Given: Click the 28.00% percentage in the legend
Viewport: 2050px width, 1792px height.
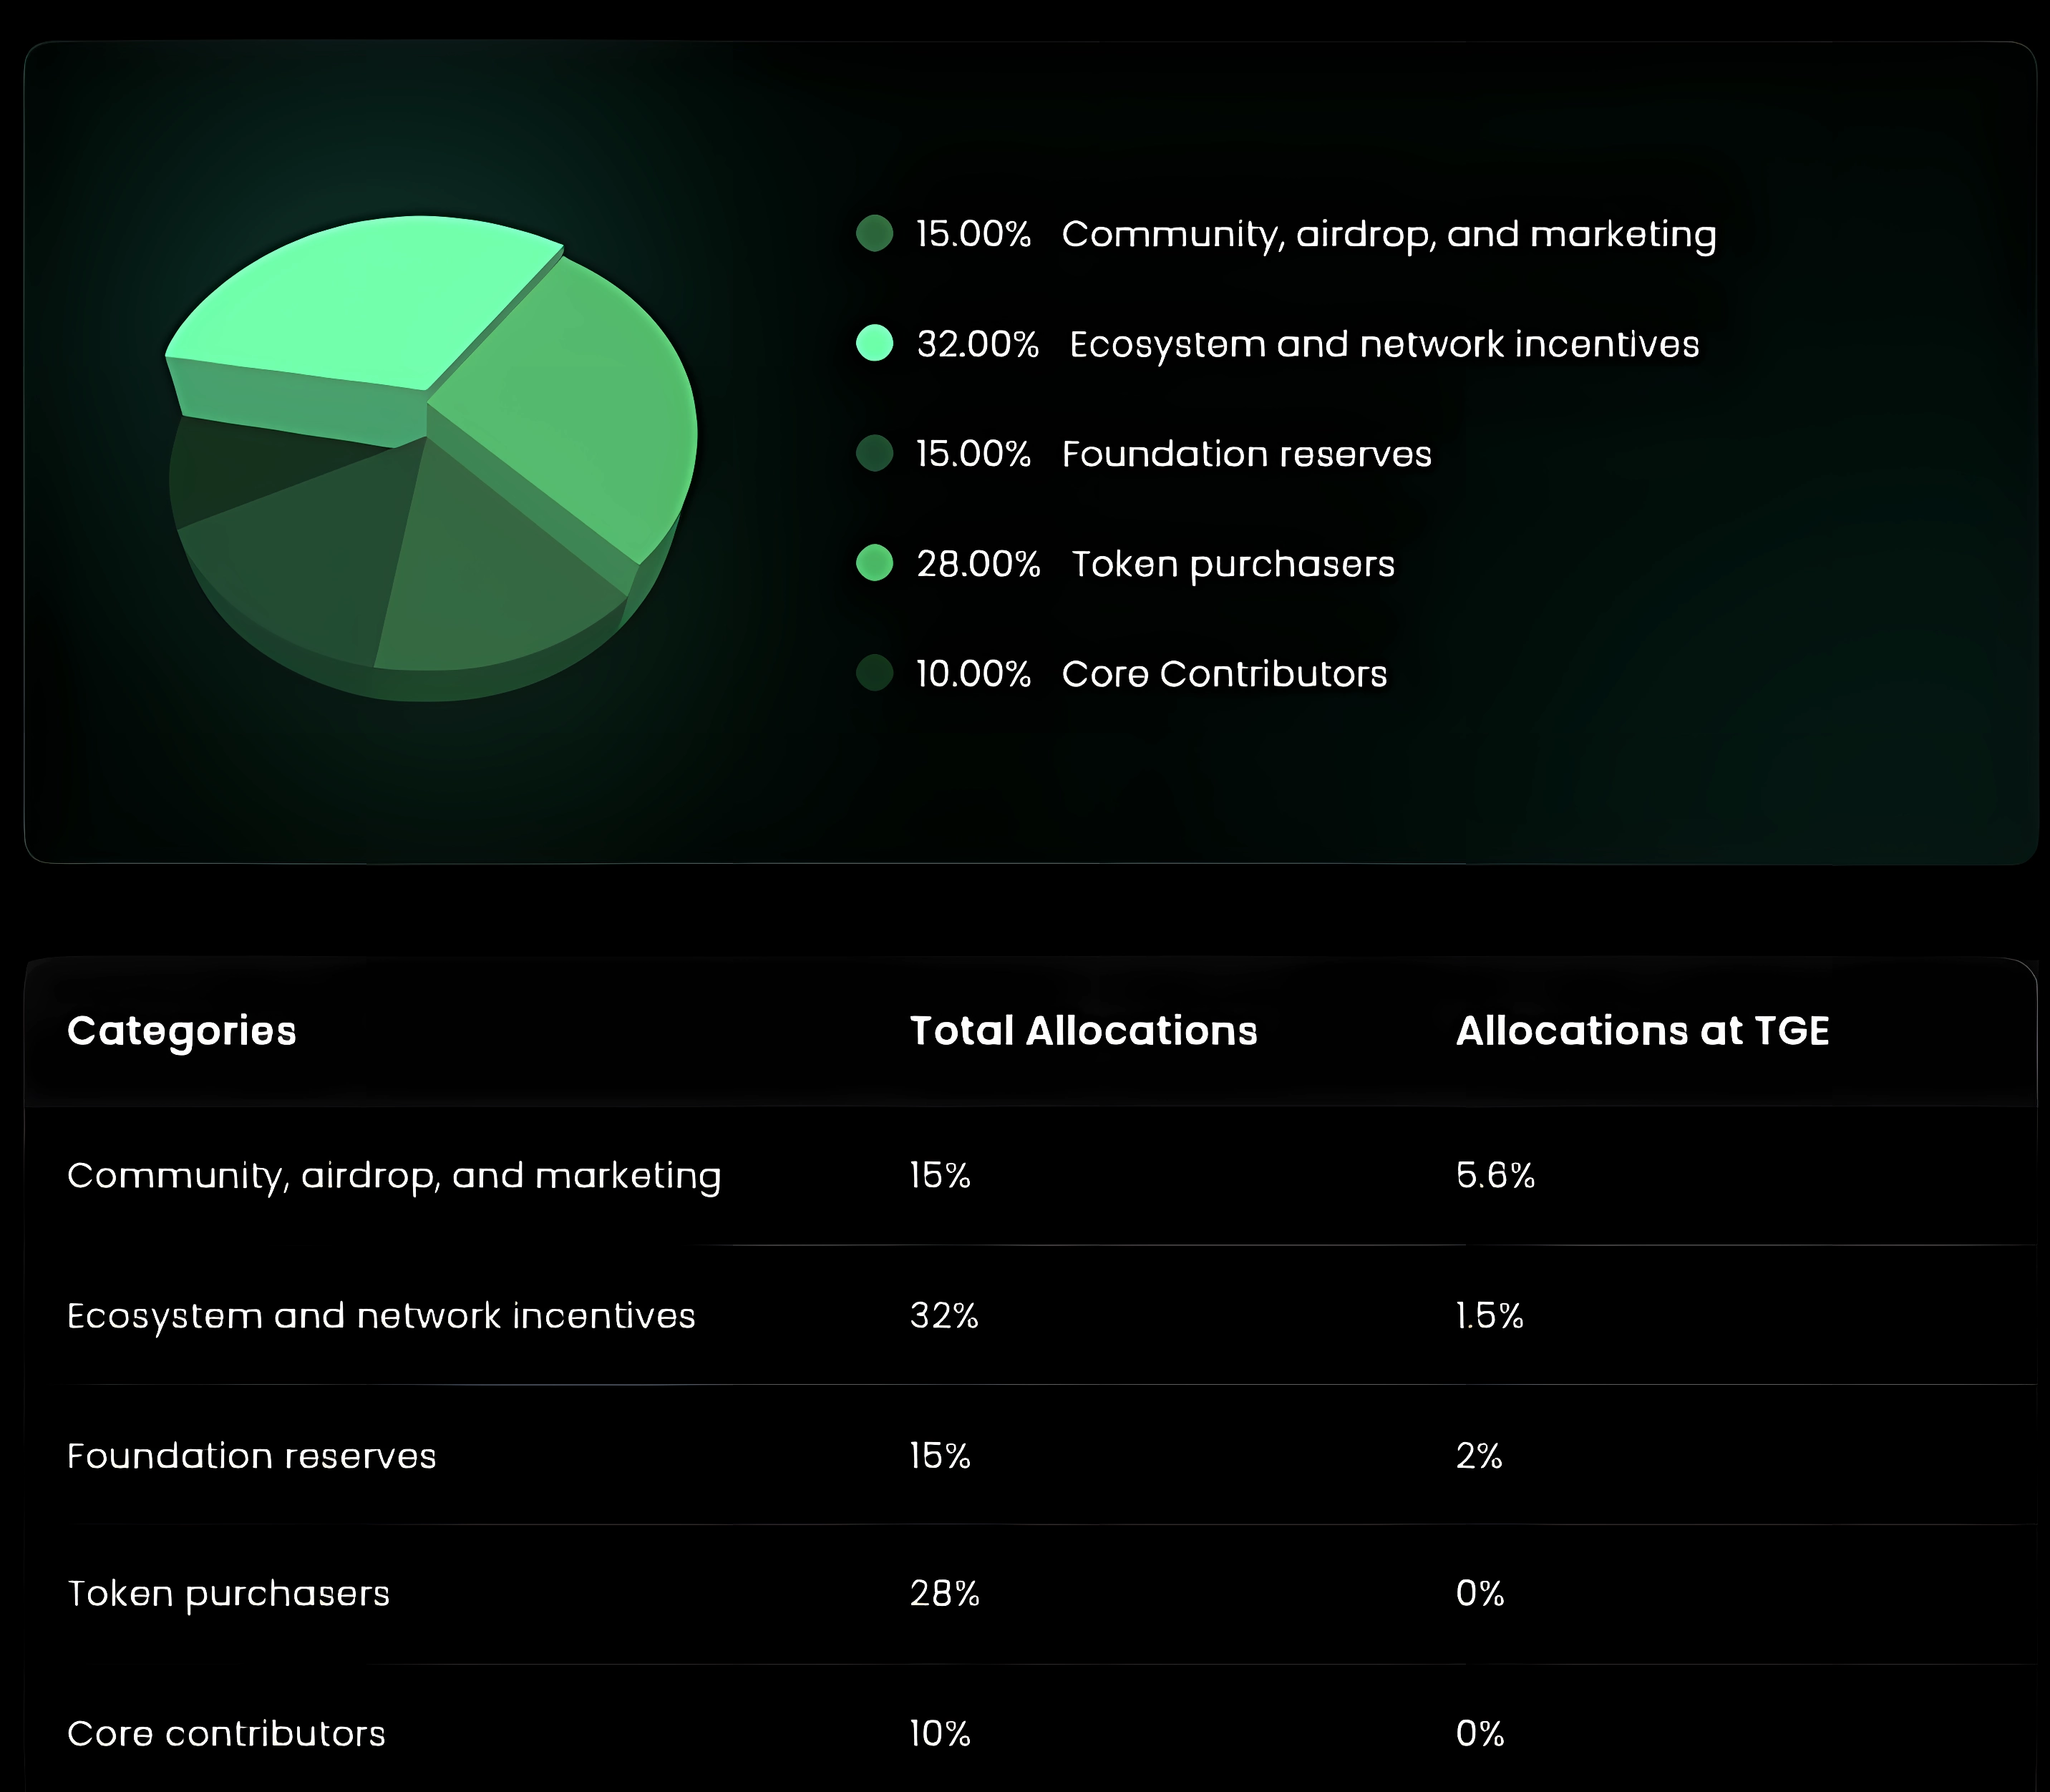Looking at the screenshot, I should (x=978, y=564).
